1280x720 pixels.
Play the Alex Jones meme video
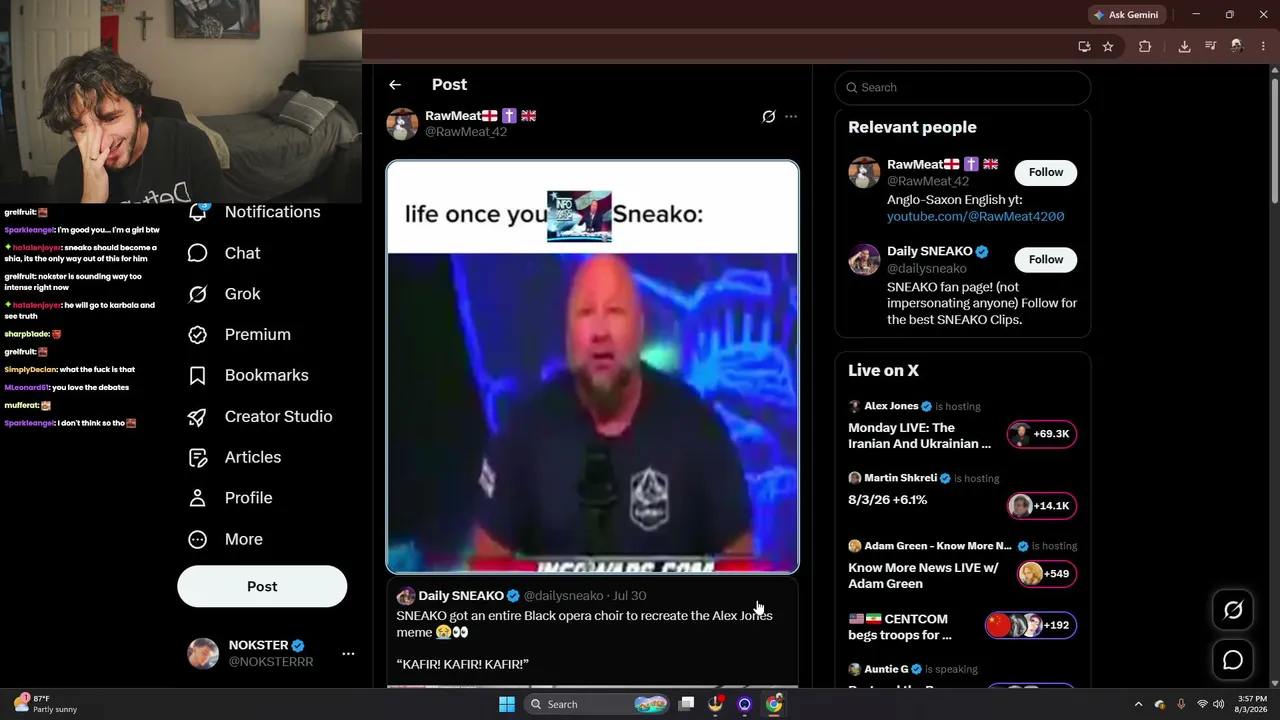592,413
